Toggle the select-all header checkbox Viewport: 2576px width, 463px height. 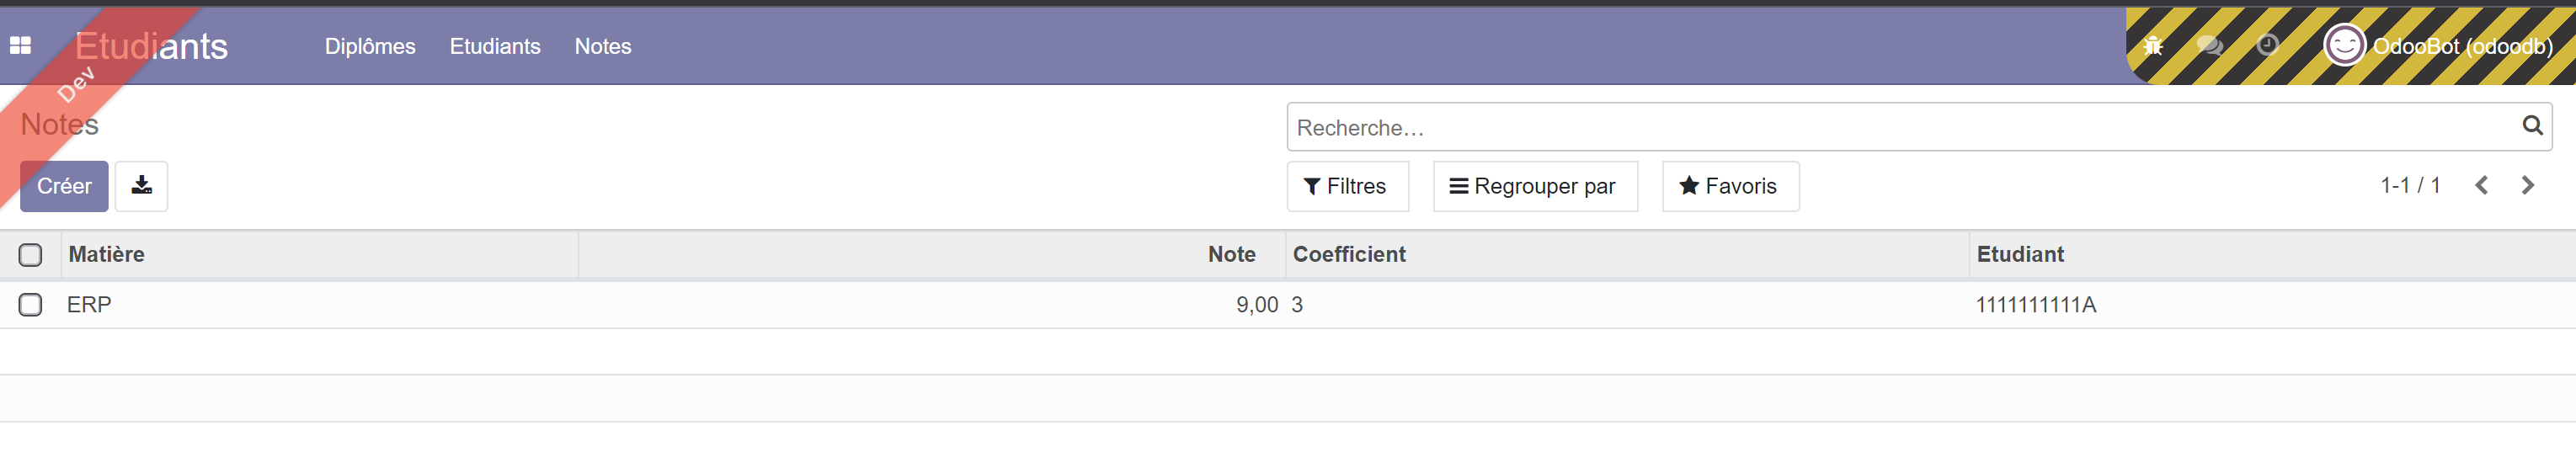point(30,255)
